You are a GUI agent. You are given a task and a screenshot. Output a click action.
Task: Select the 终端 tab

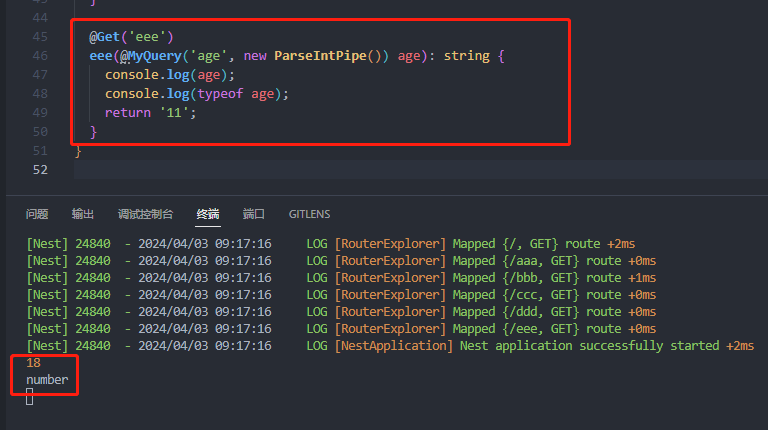[208, 215]
